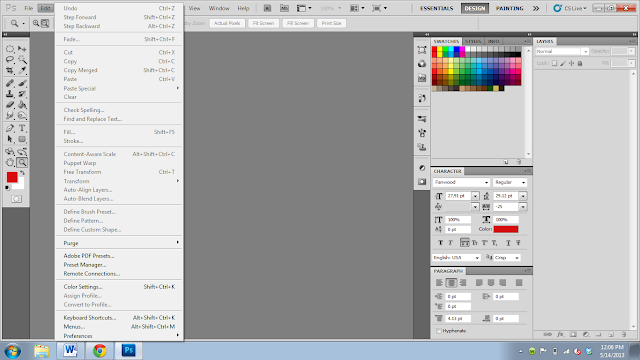This screenshot has width=640, height=360.
Task: Launch Mini Bridge from the top bar
Action: [x=284, y=8]
